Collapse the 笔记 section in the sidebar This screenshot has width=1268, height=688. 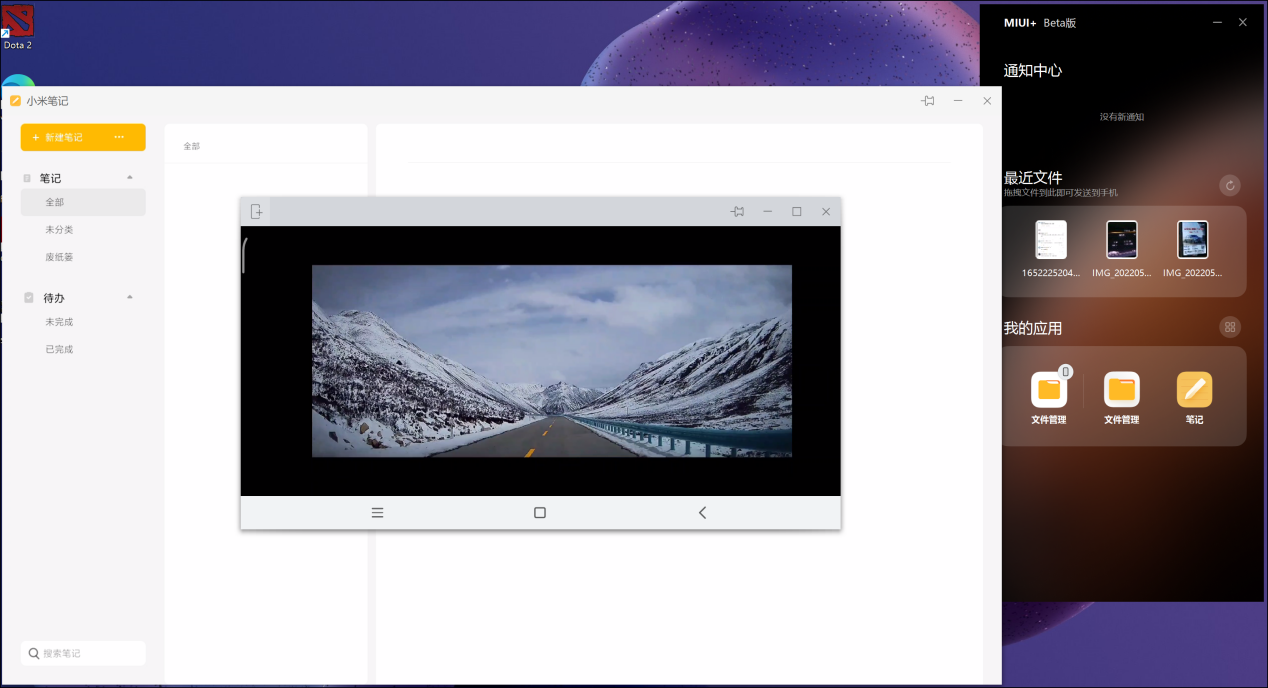coord(129,177)
